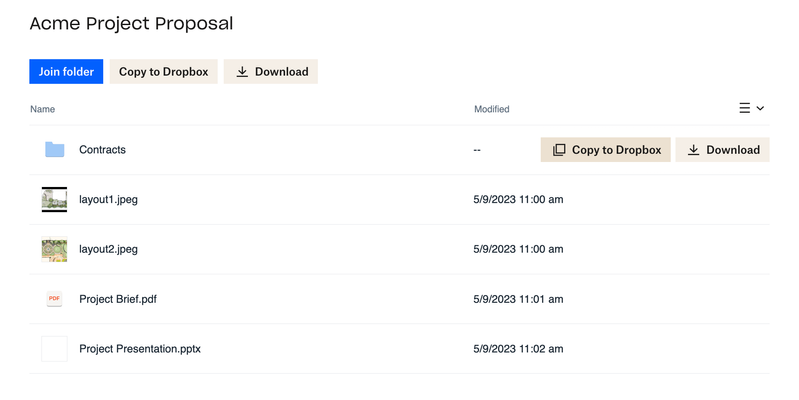Open the Project Brief.pdf file name

[118, 299]
